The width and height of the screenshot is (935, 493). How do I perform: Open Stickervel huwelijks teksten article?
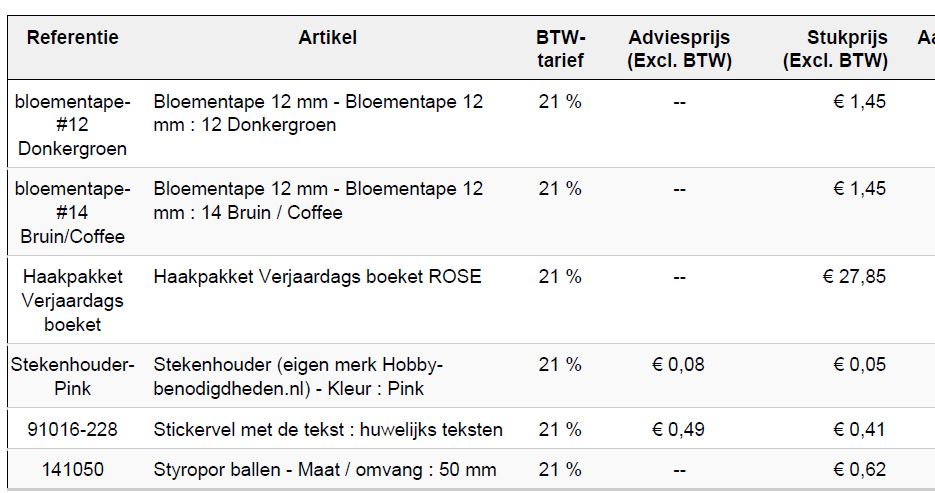[x=328, y=429]
